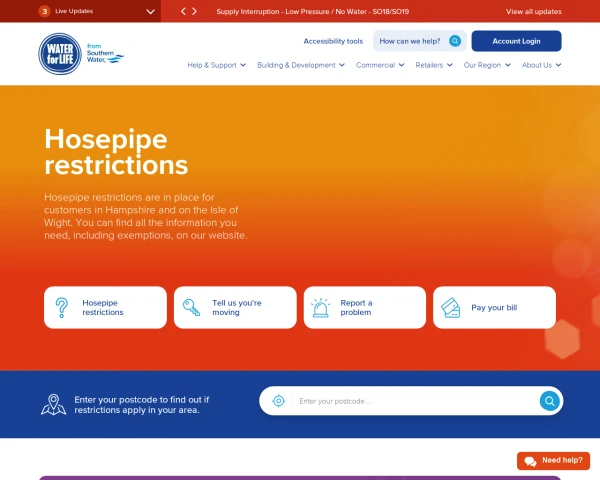This screenshot has height=480, width=600.
Task: Click the map pin location icon
Action: 54,405
